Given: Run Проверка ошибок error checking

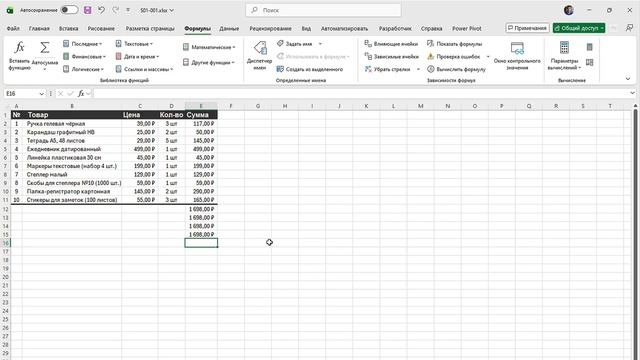Looking at the screenshot, I should pyautogui.click(x=453, y=56).
